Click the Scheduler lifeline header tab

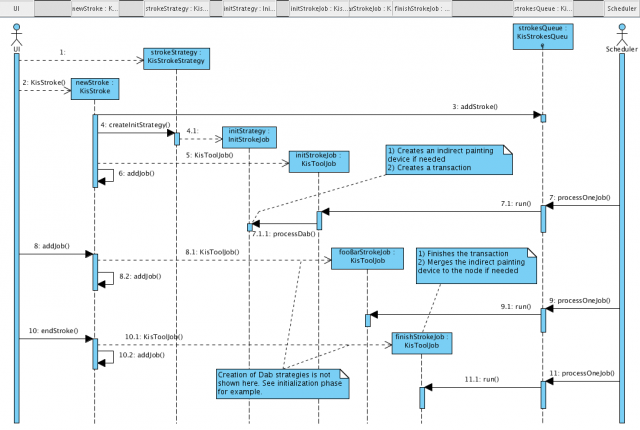click(620, 8)
